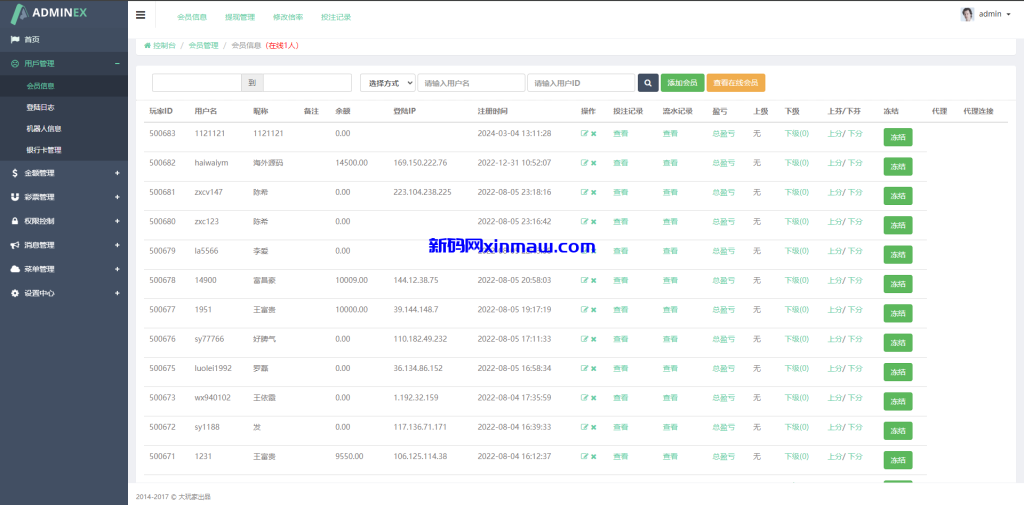Click edit pencil icon for user haiwalym
This screenshot has width=1024, height=505.
coord(584,163)
